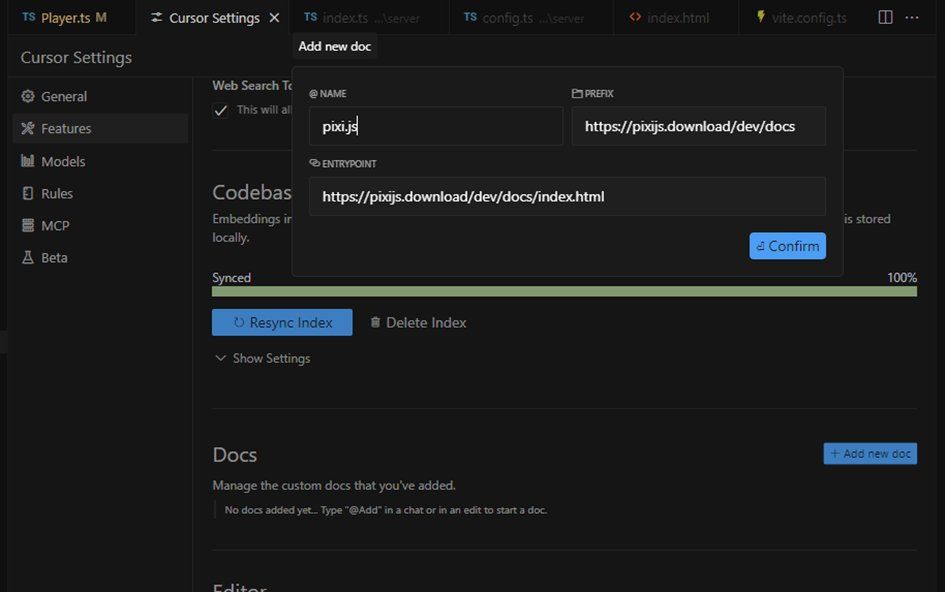The height and width of the screenshot is (592, 945).
Task: Click the Rules notebook icon
Action: (28, 194)
